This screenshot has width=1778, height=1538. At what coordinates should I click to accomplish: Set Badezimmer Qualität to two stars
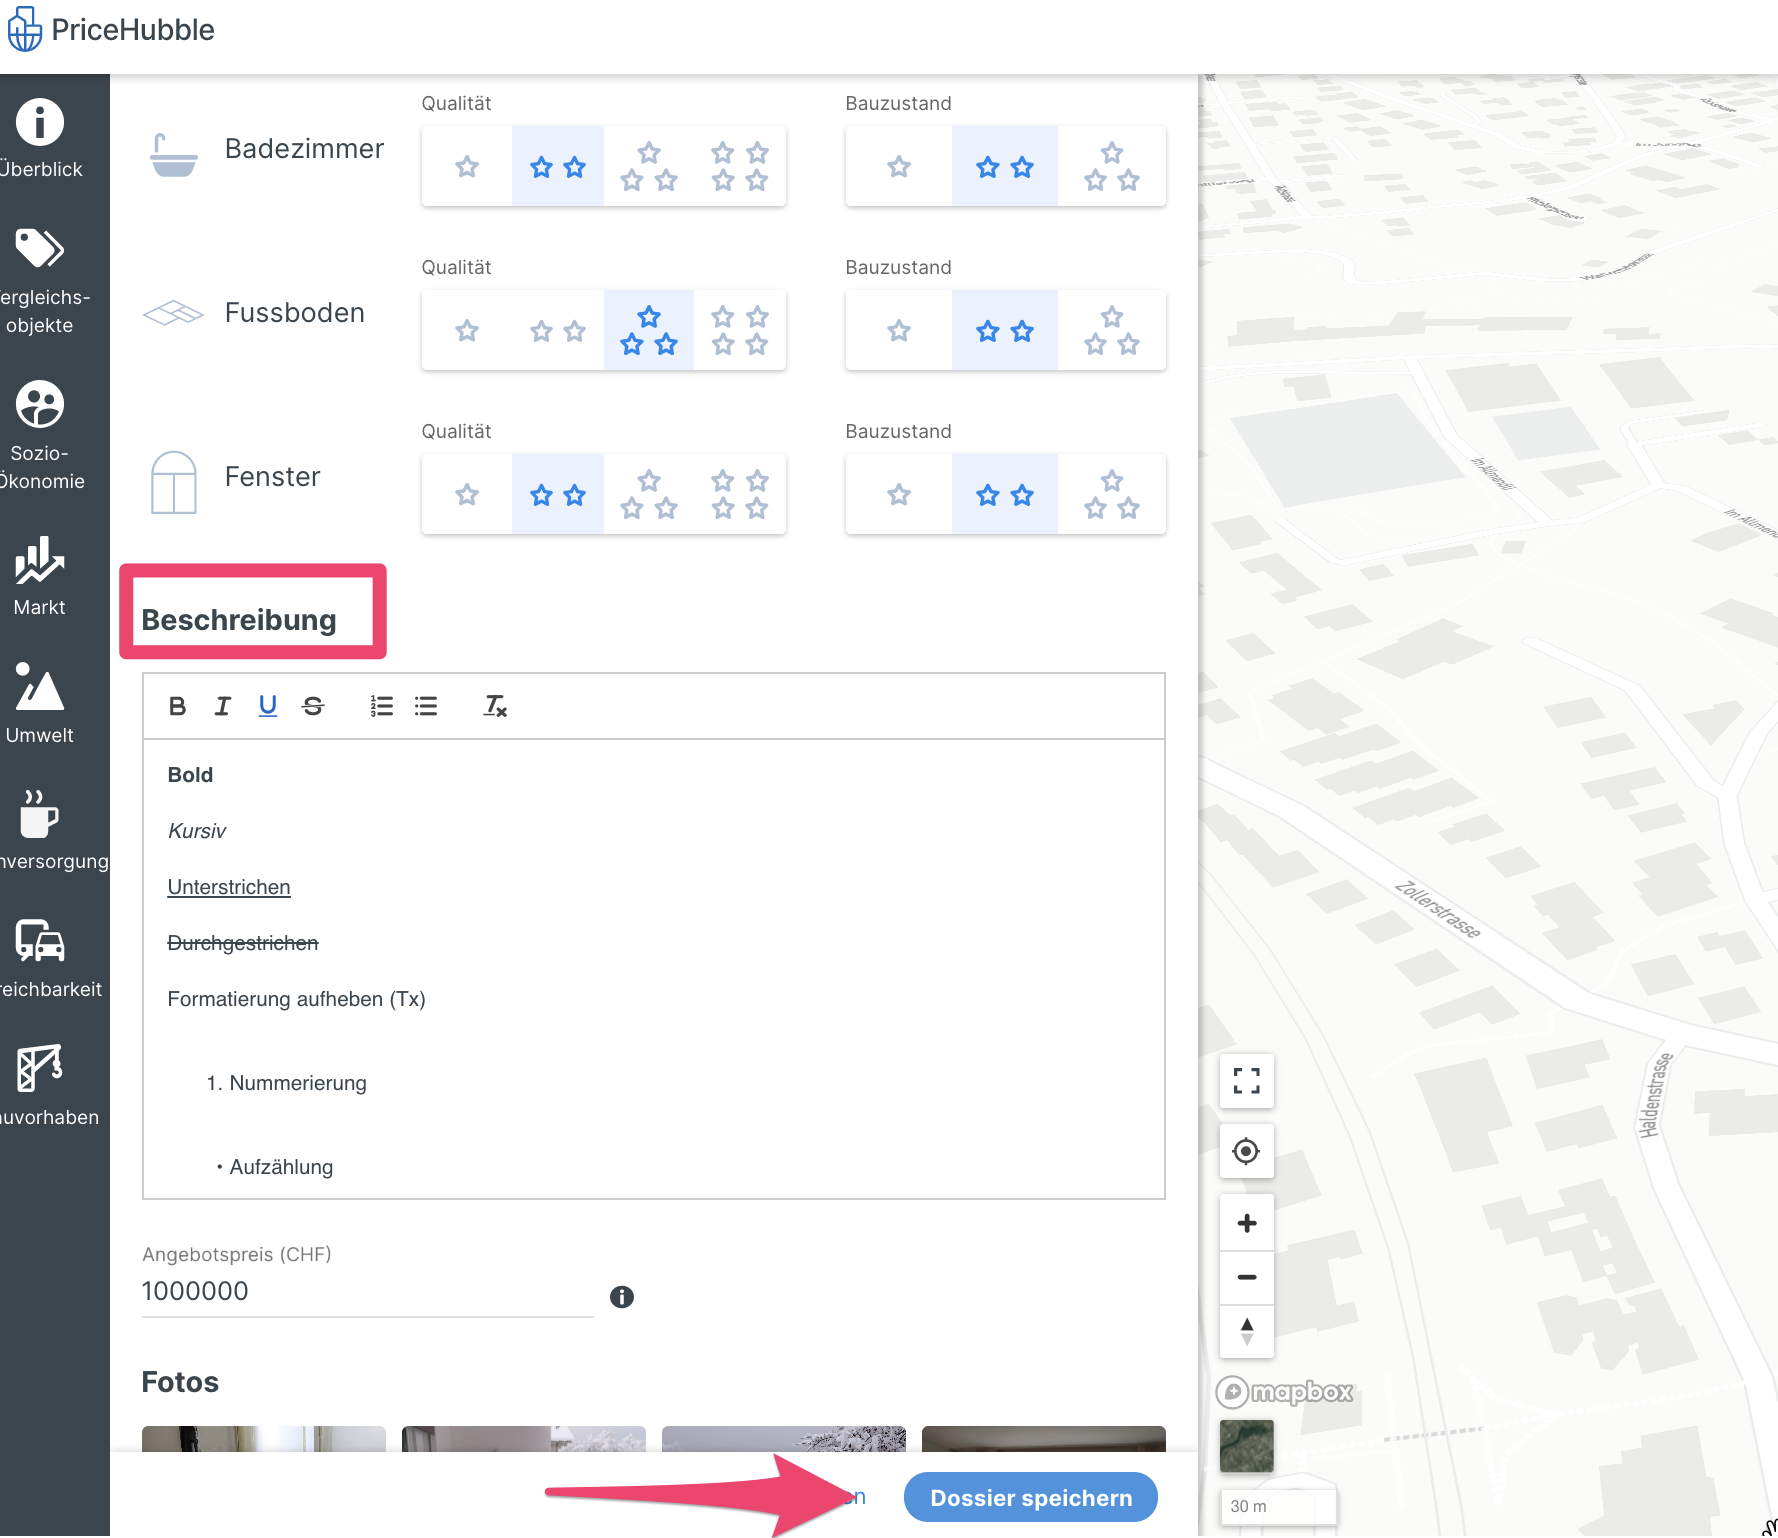click(558, 167)
